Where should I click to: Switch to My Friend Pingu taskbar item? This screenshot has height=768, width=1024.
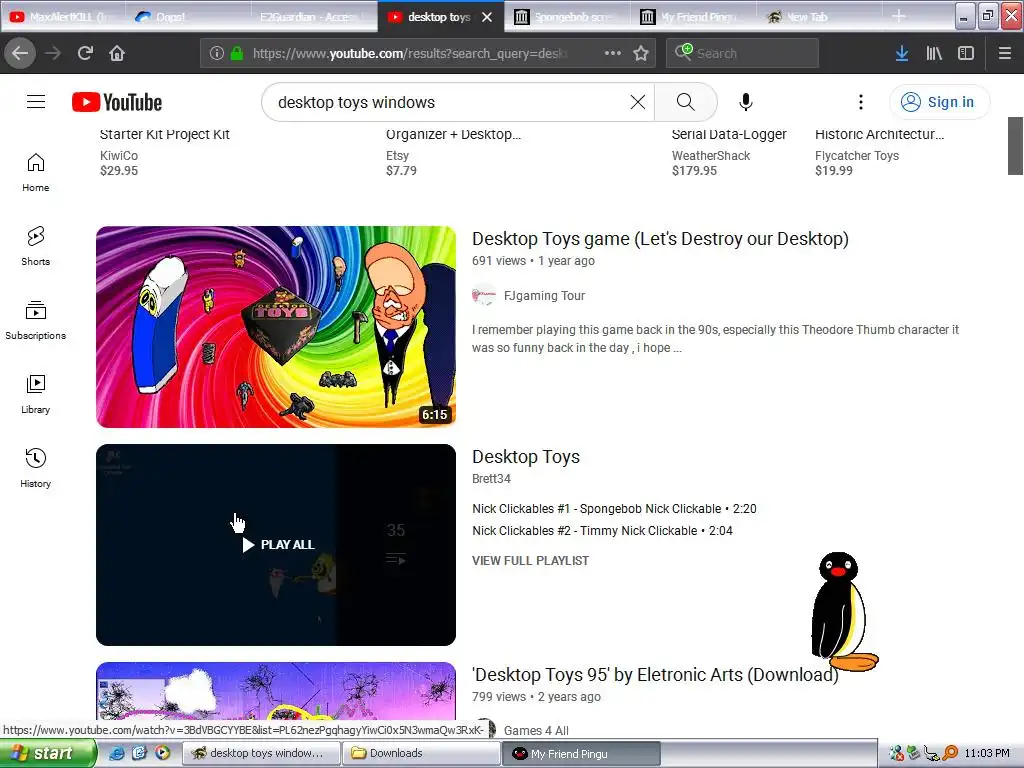(x=581, y=753)
